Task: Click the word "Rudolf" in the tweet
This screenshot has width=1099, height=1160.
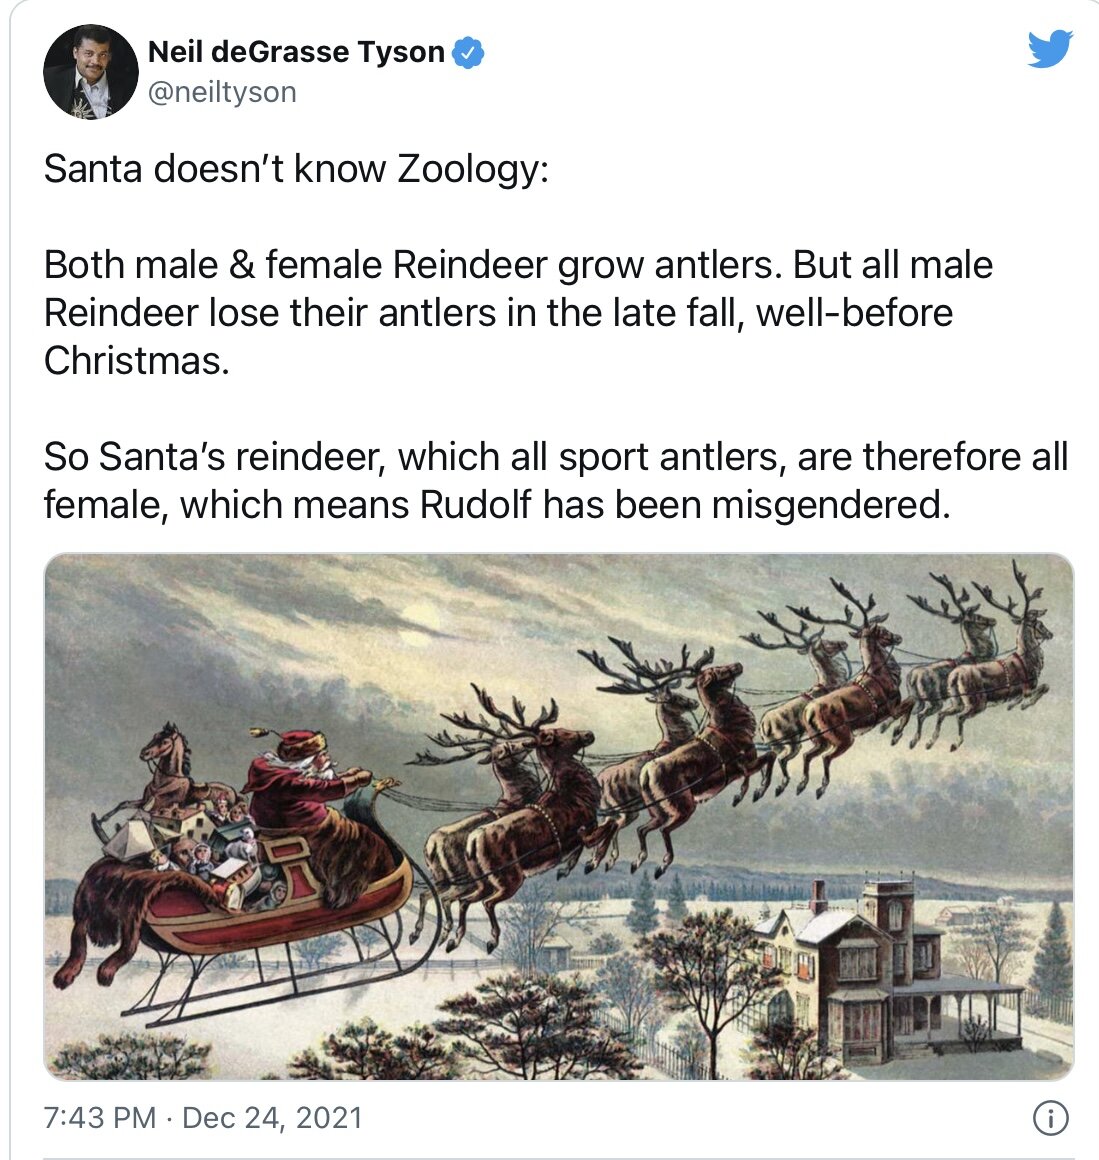Action: click(476, 505)
